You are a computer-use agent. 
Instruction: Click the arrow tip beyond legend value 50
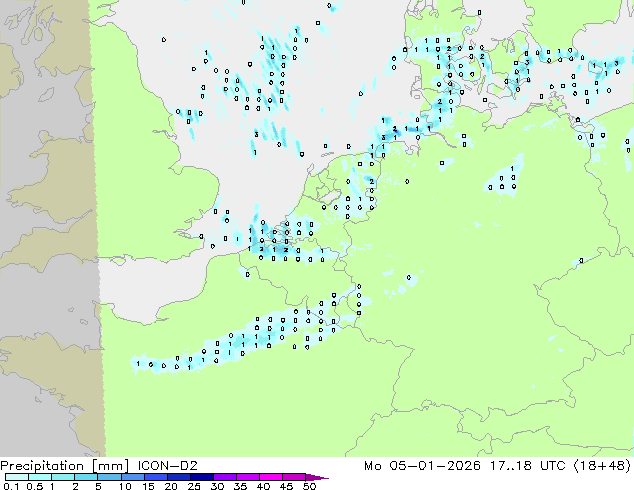click(x=317, y=477)
